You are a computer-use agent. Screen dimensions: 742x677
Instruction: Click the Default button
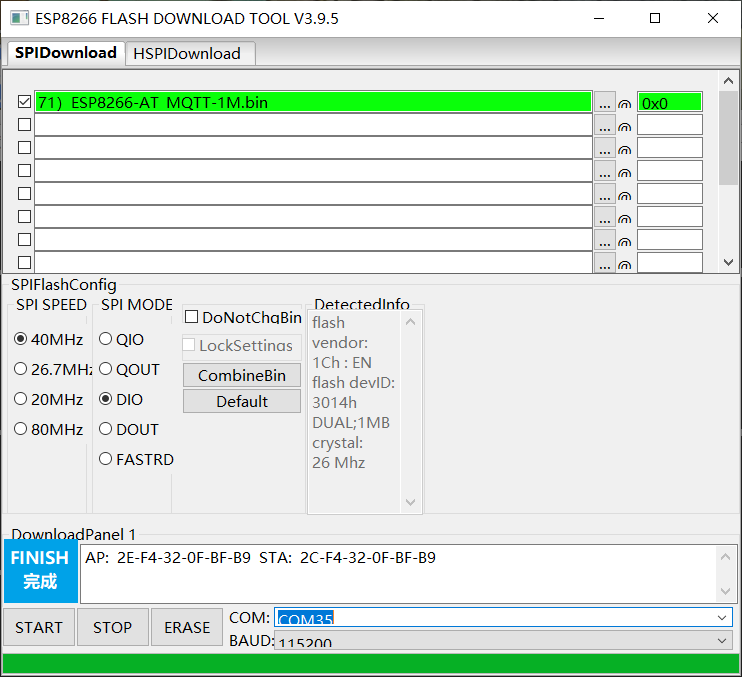point(242,401)
